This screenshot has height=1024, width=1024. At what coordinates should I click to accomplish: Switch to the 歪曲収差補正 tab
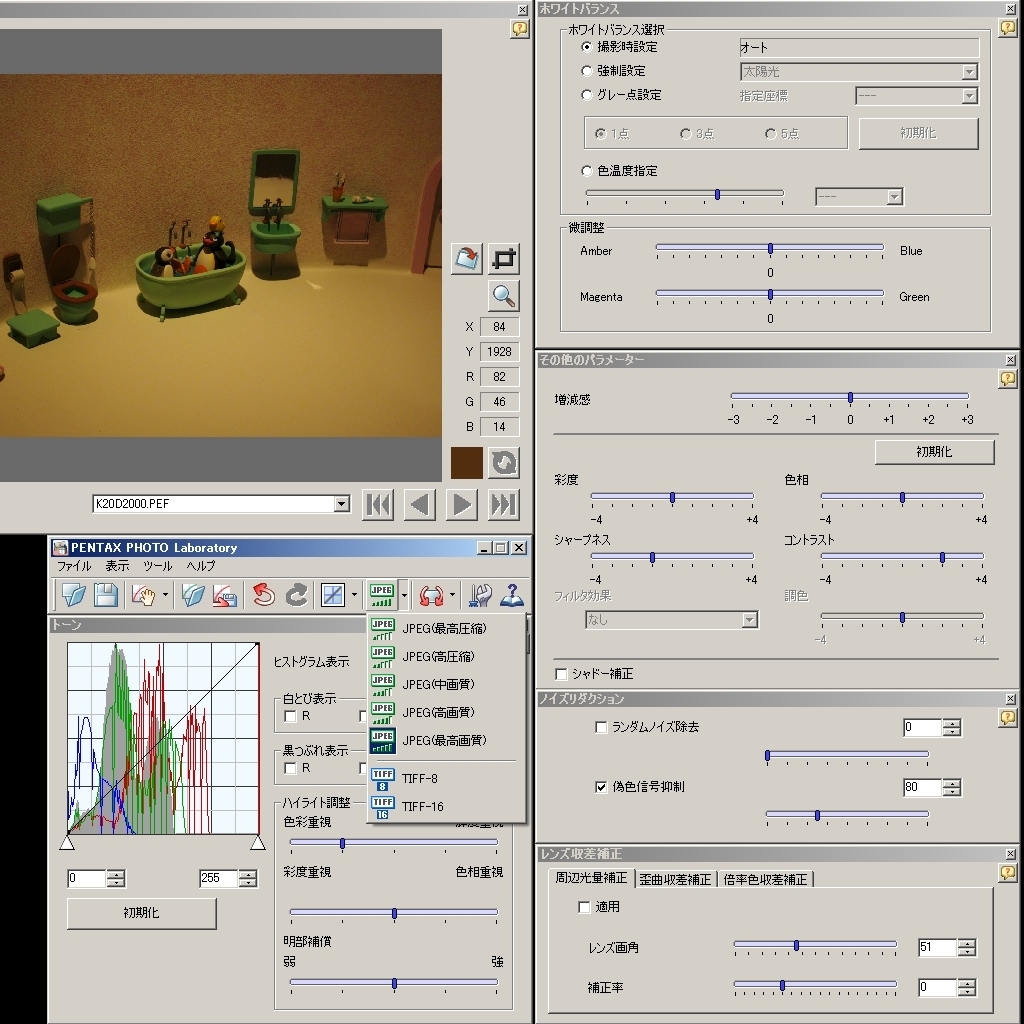coord(675,879)
